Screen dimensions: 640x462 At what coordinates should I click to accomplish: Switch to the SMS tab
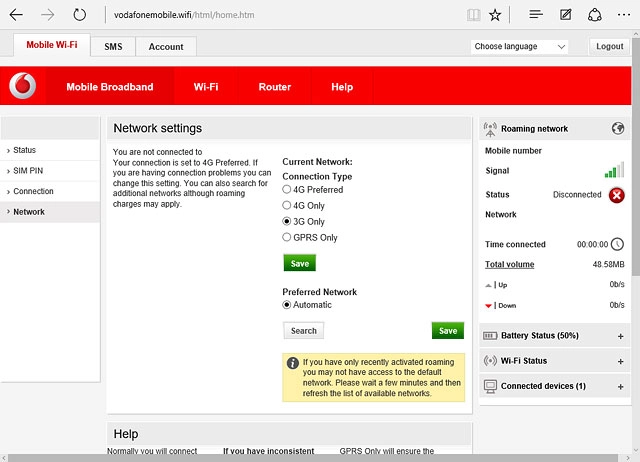[113, 47]
